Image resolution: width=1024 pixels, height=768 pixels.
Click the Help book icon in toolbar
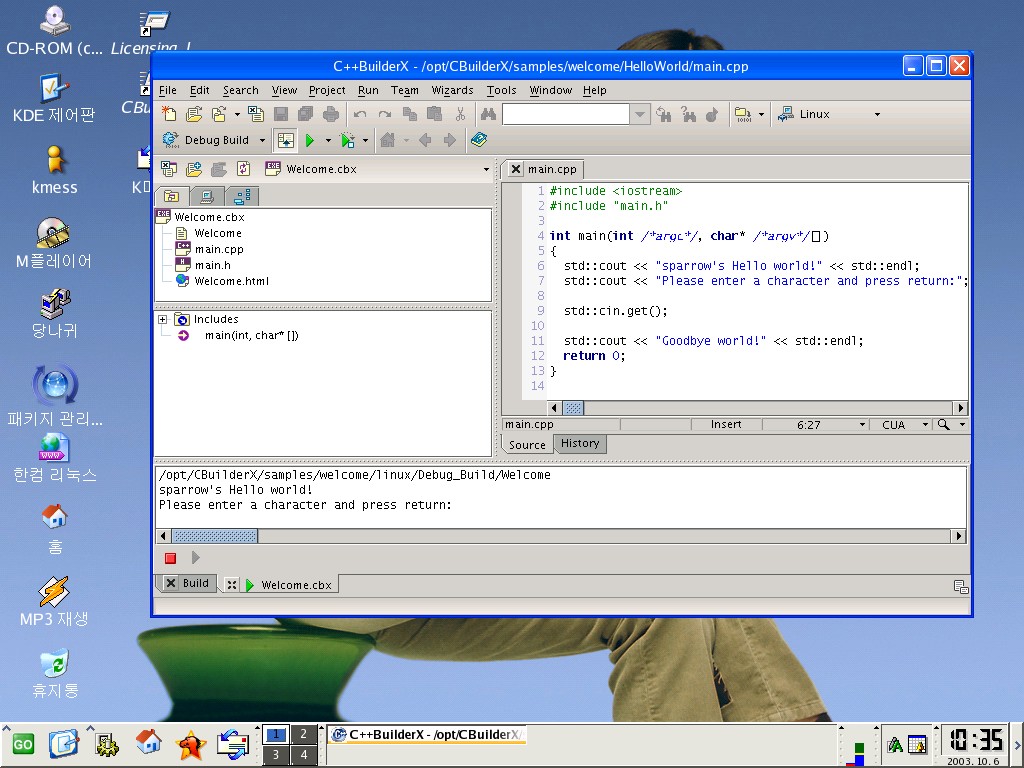[x=479, y=141]
